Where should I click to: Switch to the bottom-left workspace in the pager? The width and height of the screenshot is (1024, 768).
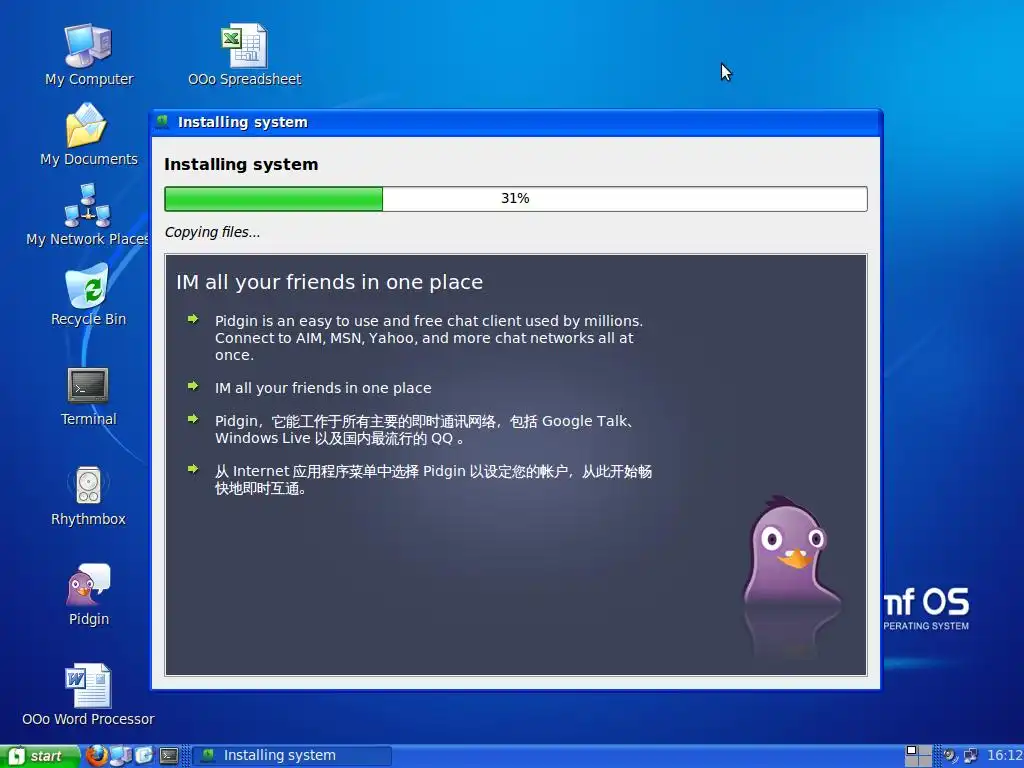tap(912, 761)
